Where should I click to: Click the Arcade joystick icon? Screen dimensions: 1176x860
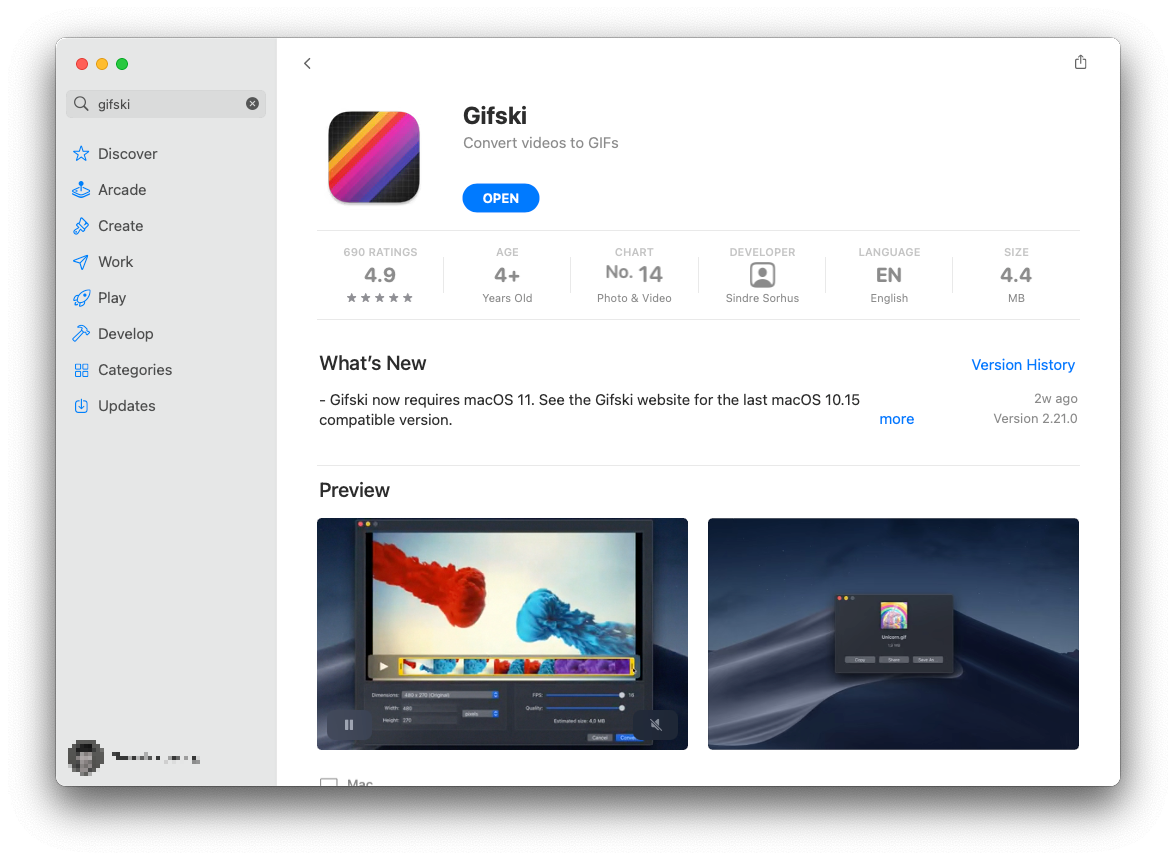(81, 190)
